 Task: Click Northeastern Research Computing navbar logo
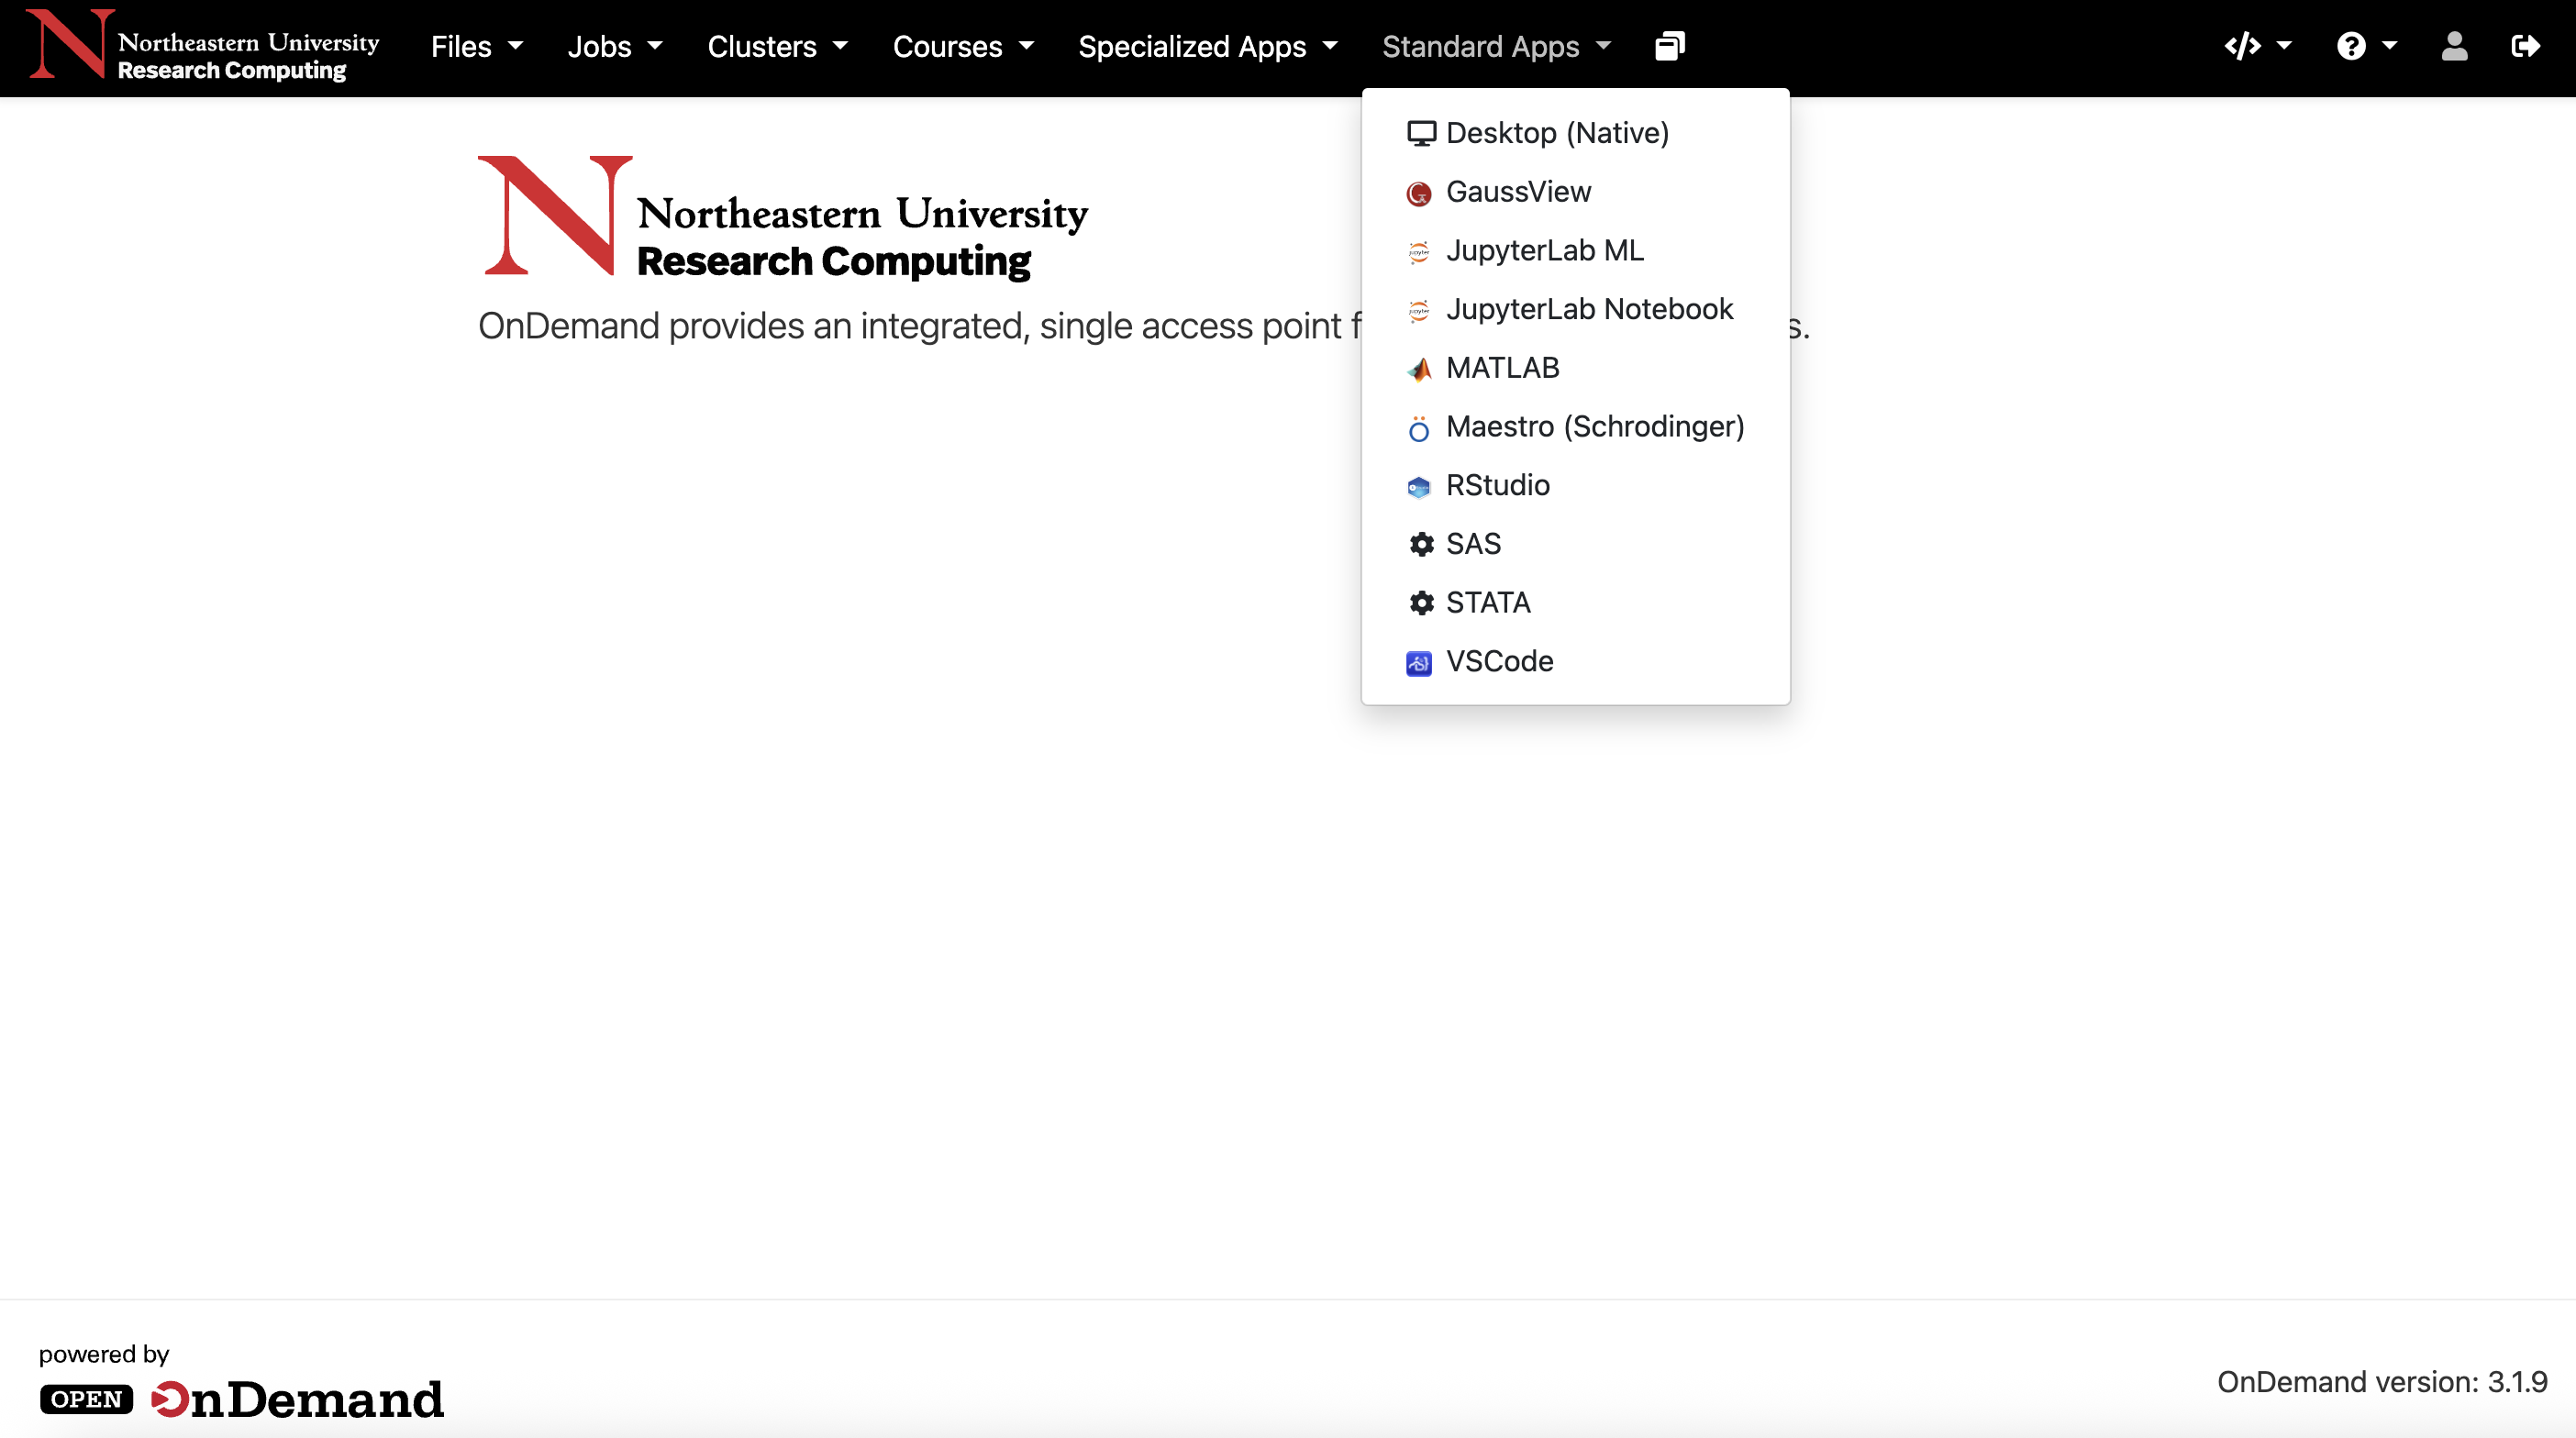(x=204, y=46)
